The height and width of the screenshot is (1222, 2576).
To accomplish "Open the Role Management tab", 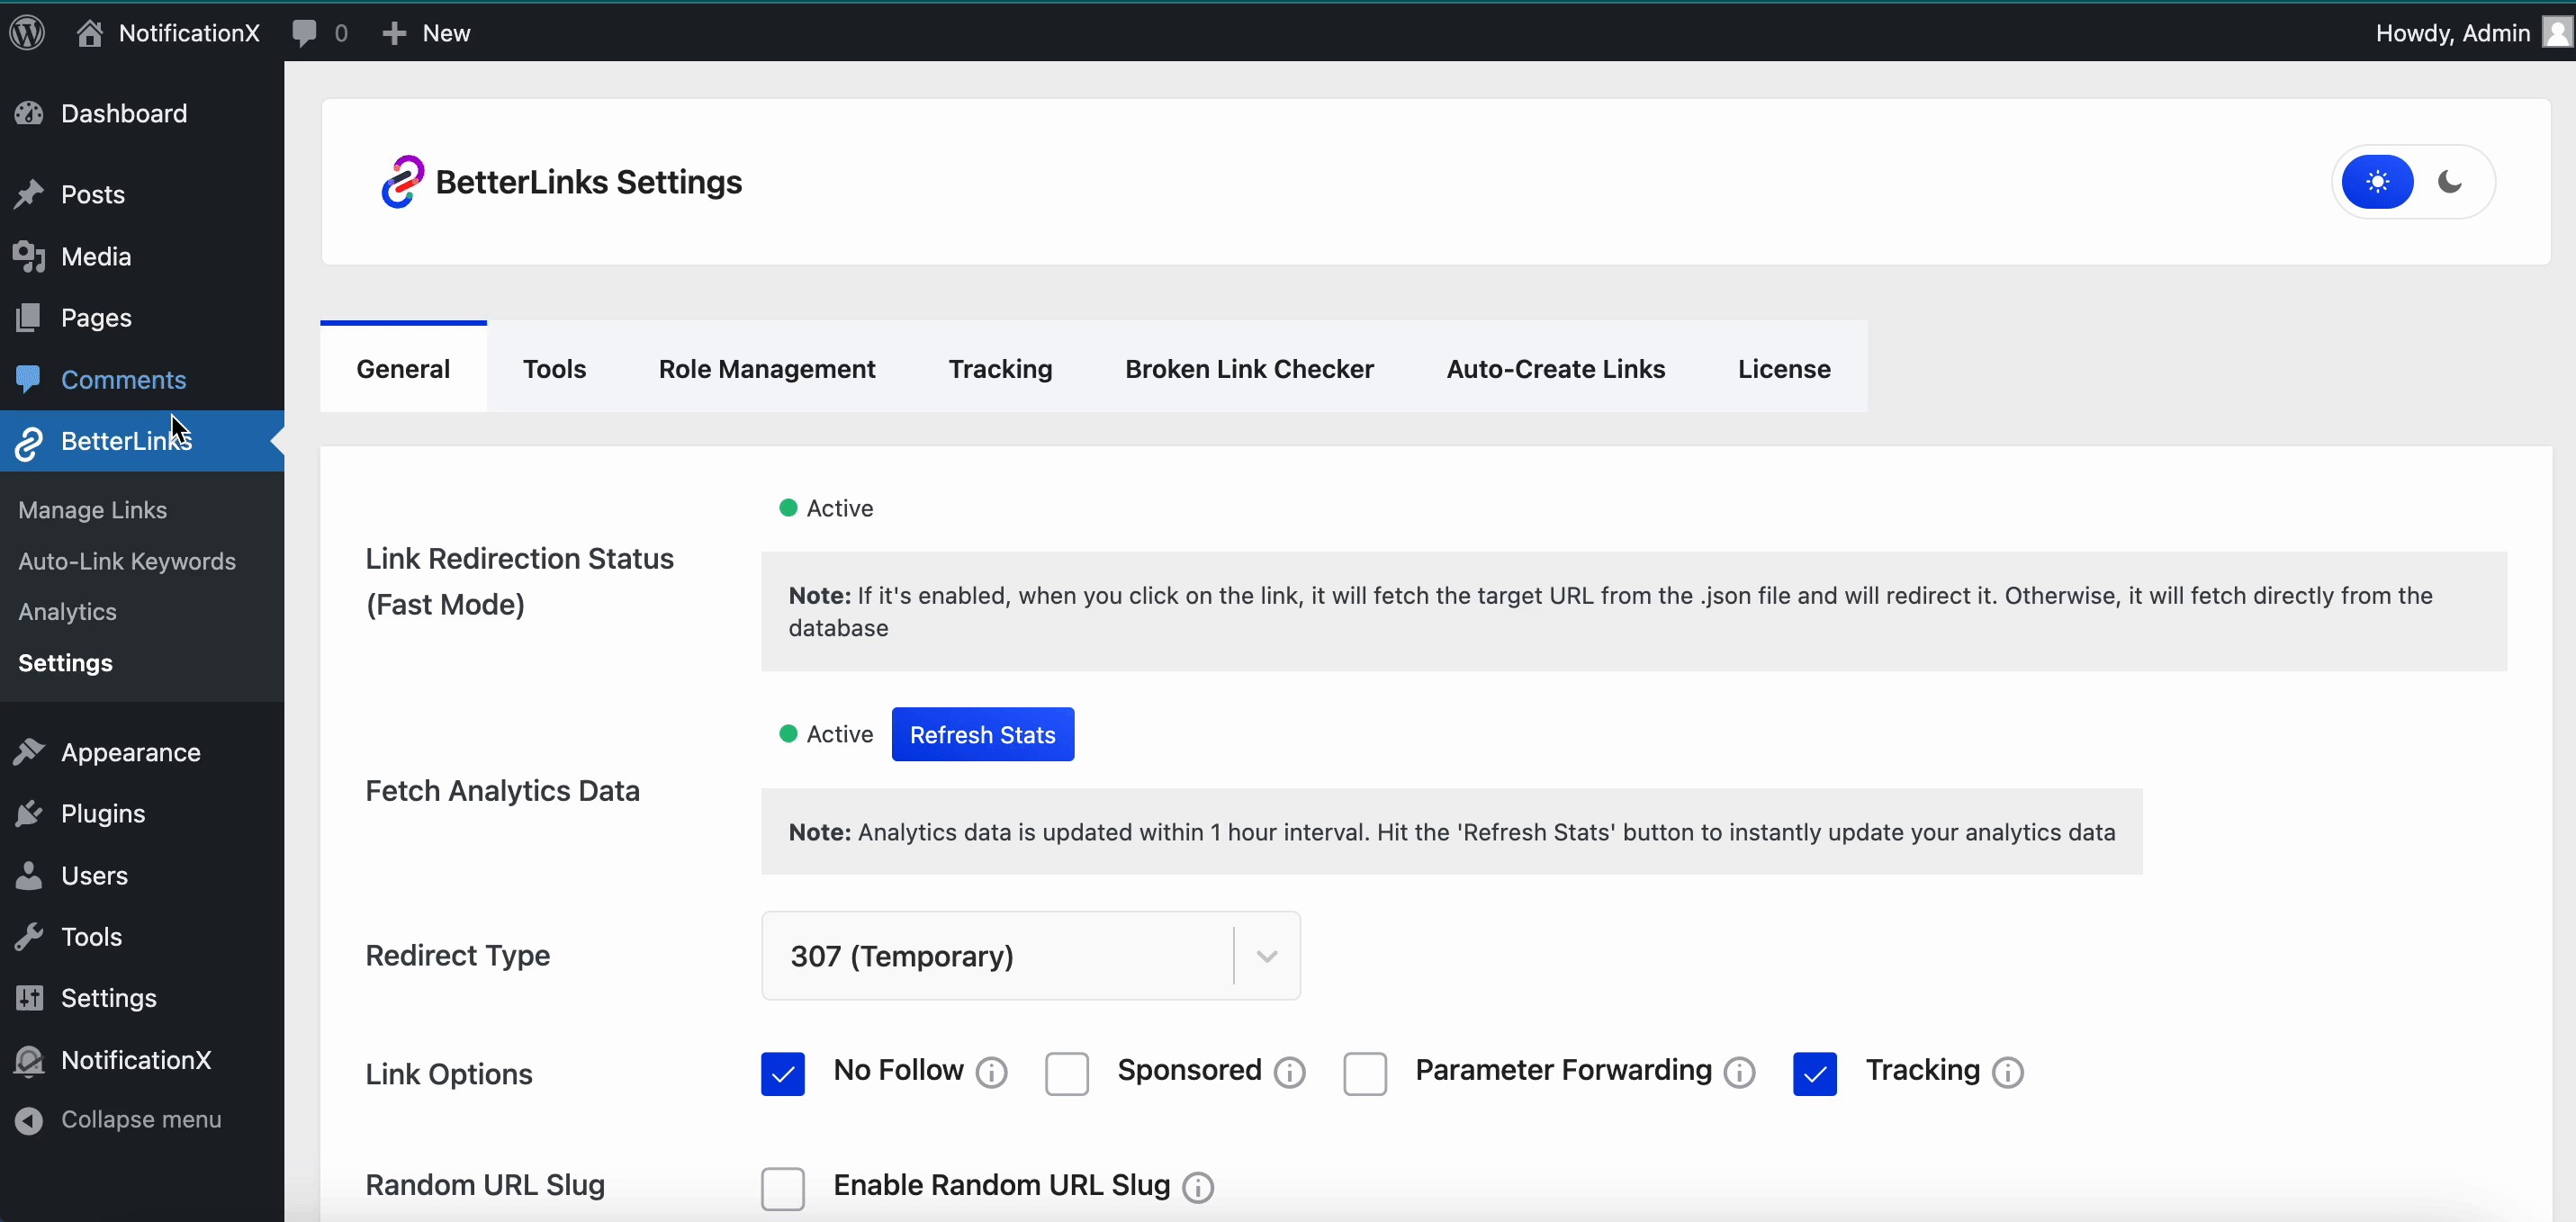I will pyautogui.click(x=766, y=368).
